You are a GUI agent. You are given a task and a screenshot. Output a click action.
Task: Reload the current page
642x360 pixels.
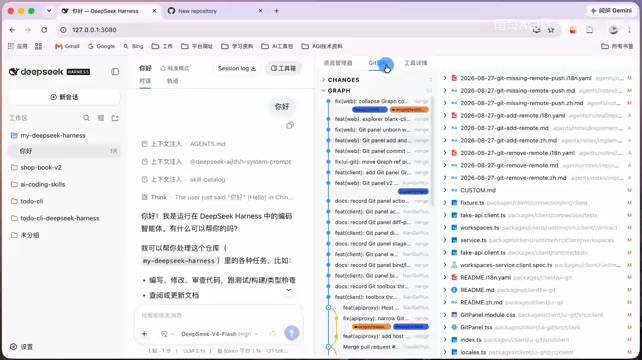click(44, 30)
